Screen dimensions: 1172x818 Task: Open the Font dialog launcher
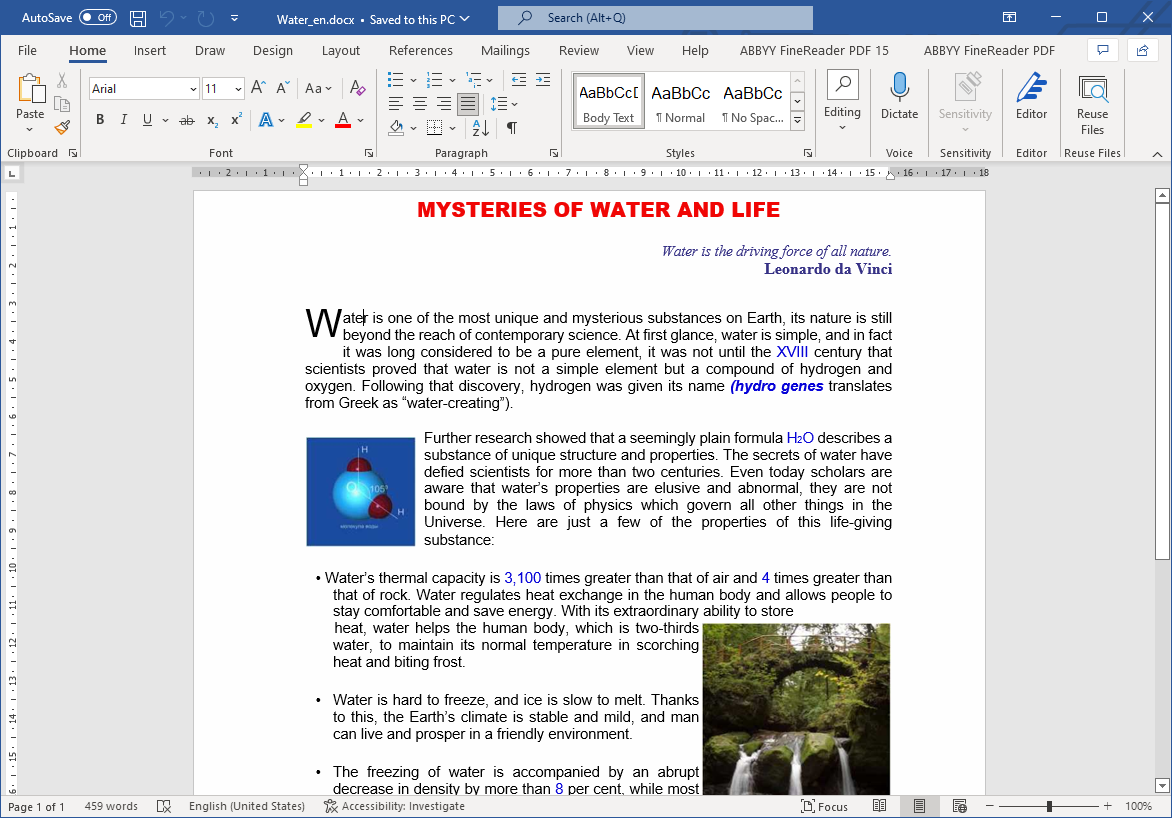point(368,153)
